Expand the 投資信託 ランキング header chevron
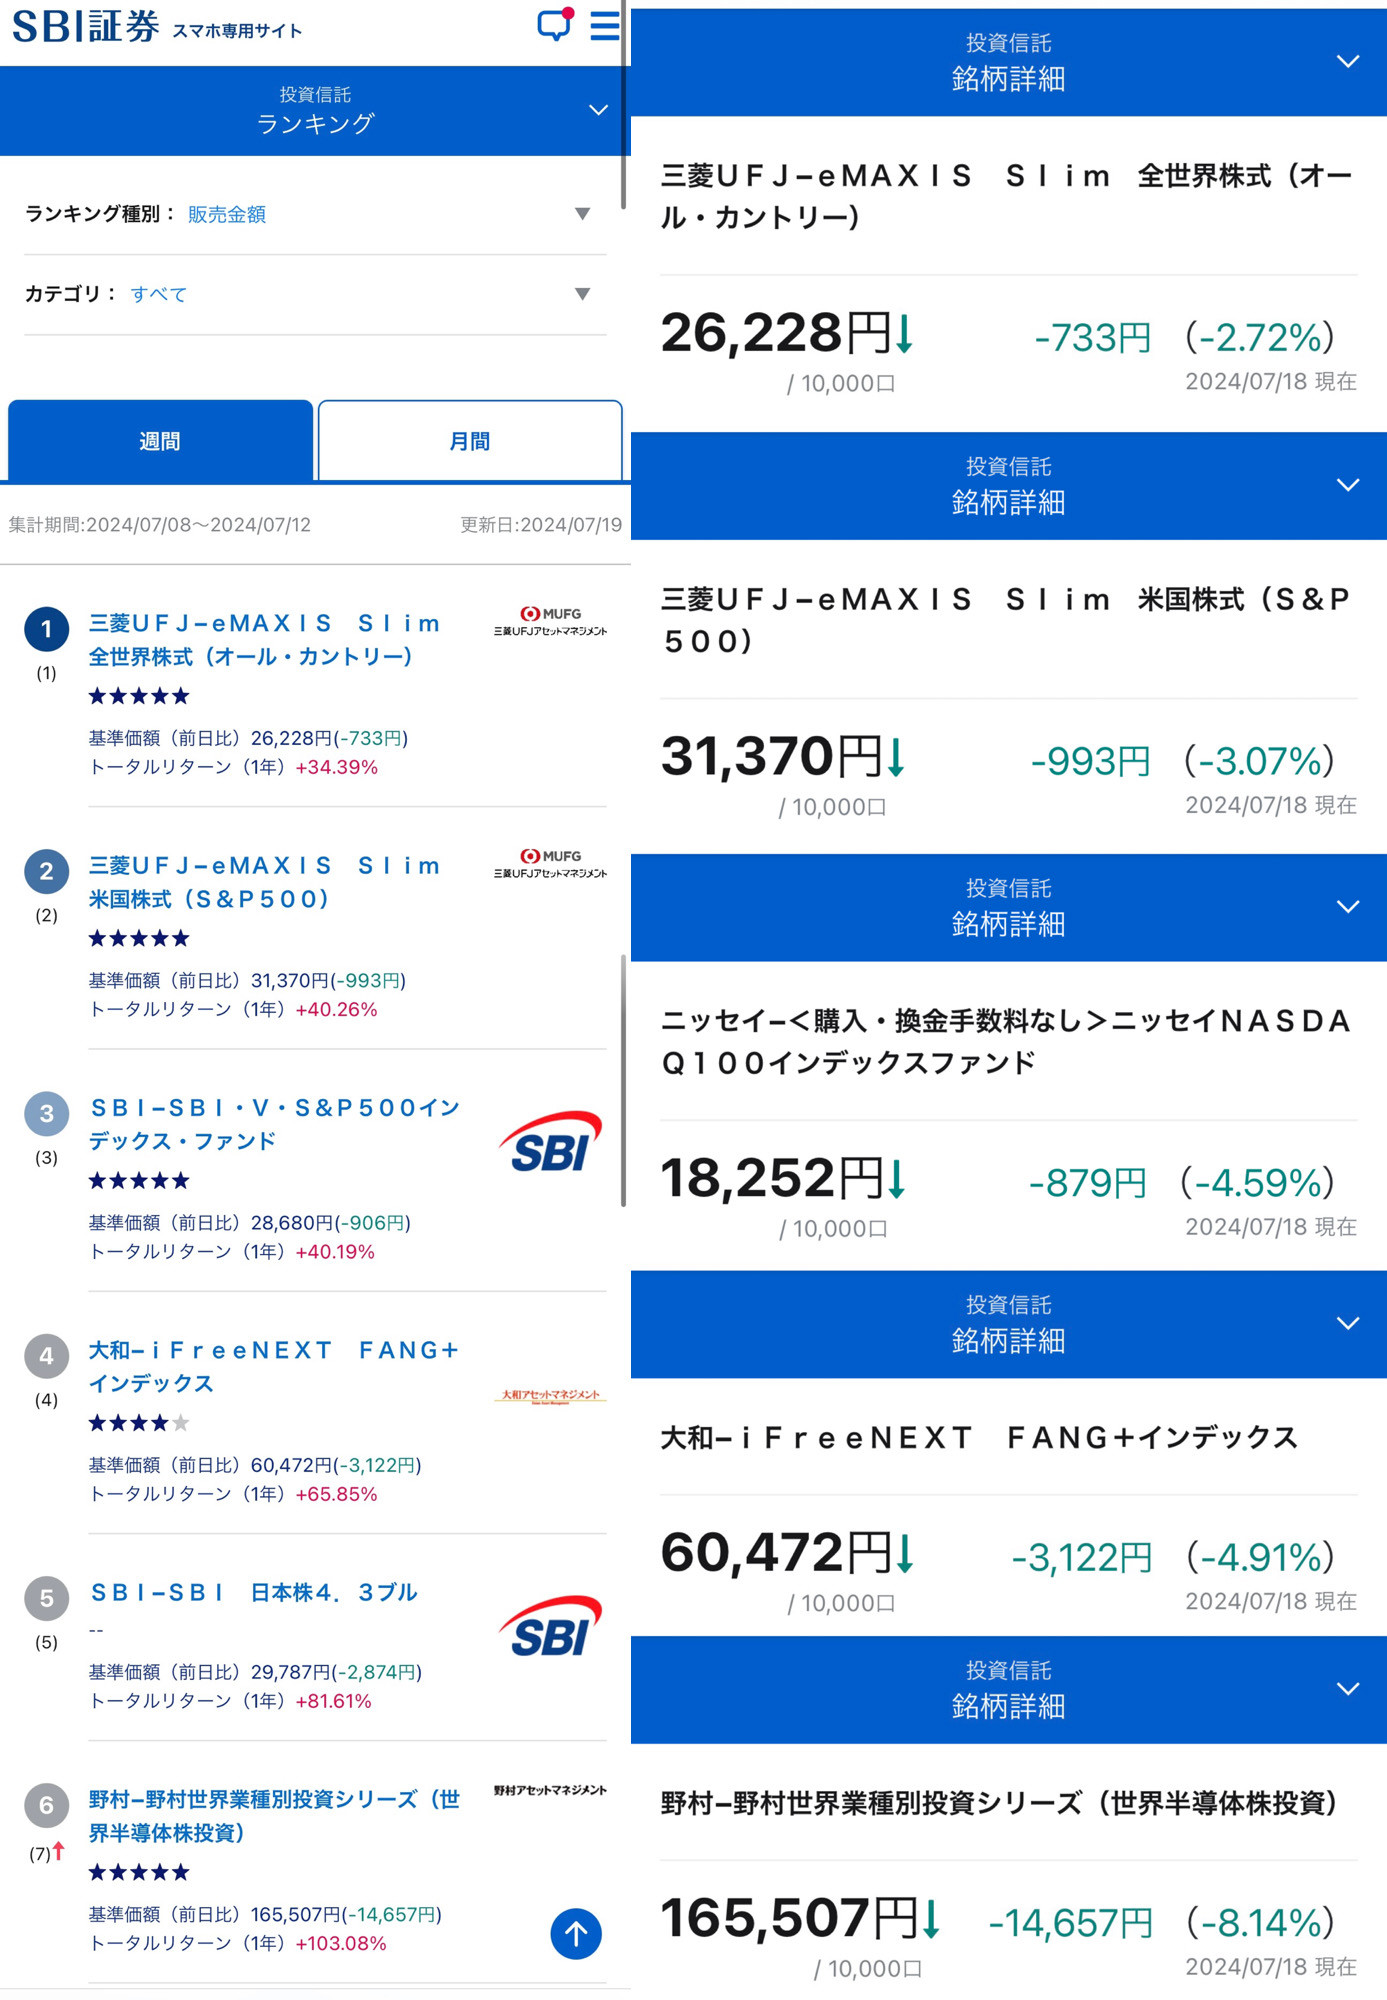The height and width of the screenshot is (2000, 1387). 598,110
